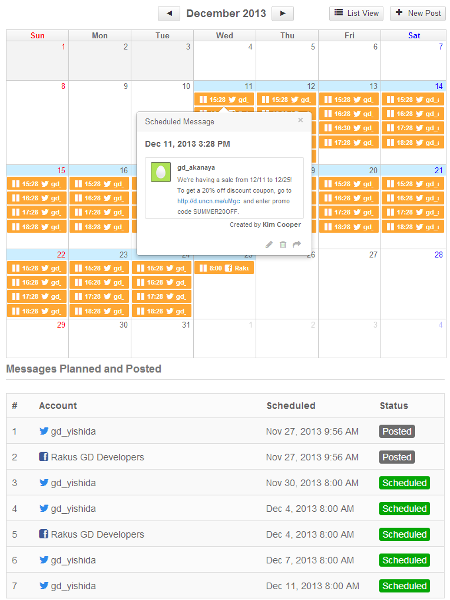Open the 15:28 event on December 15
The width and height of the screenshot is (450, 600).
click(x=37, y=184)
